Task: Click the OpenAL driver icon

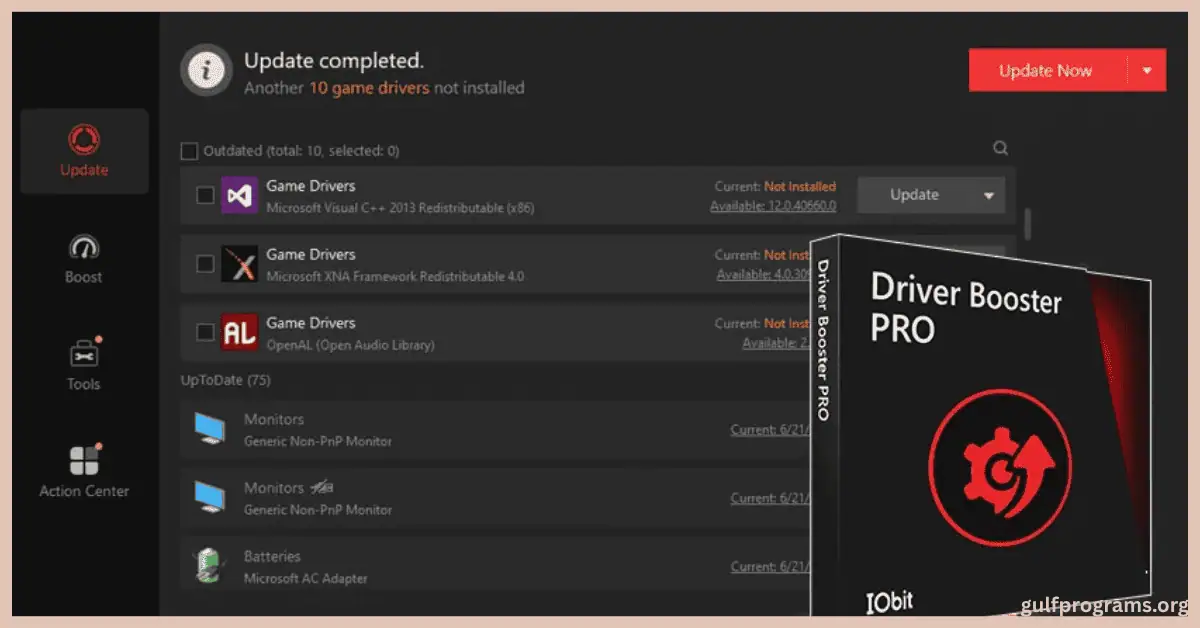Action: coord(239,332)
